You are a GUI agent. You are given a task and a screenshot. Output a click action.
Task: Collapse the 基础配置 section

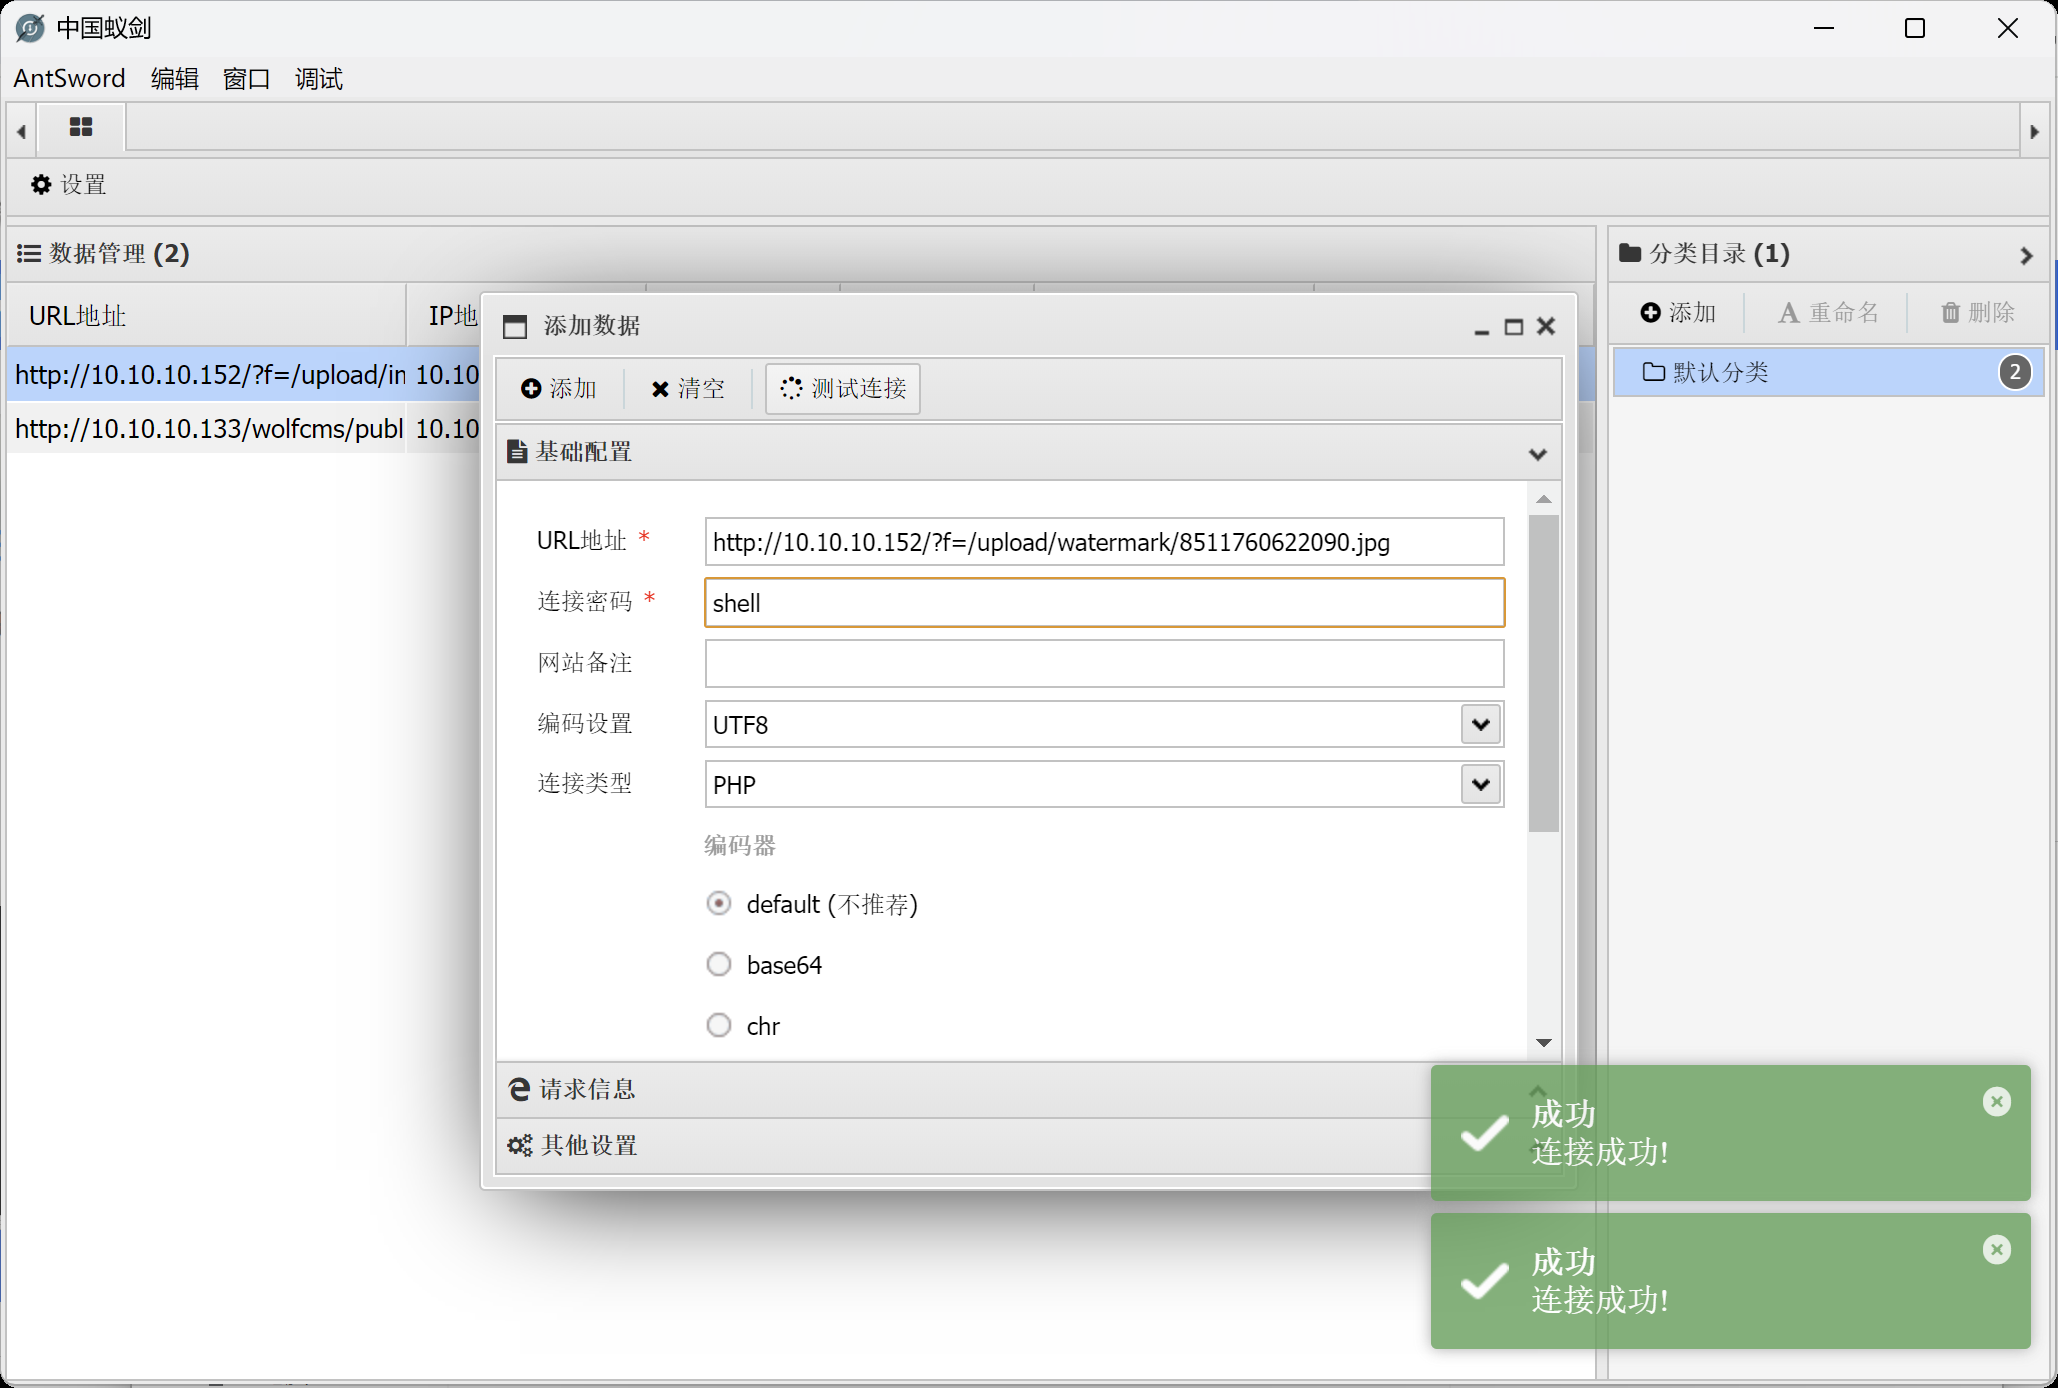[1537, 453]
